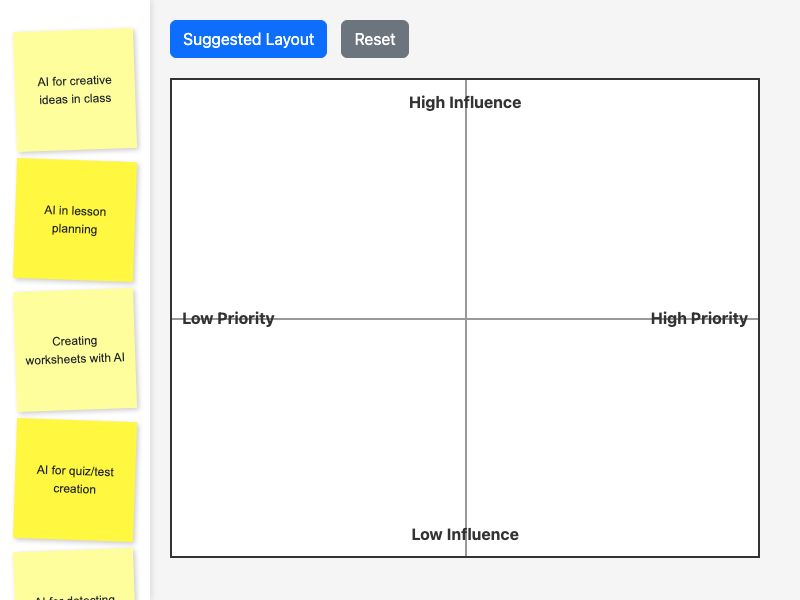Select the 'AI for creative ideas in class' note

point(74,88)
